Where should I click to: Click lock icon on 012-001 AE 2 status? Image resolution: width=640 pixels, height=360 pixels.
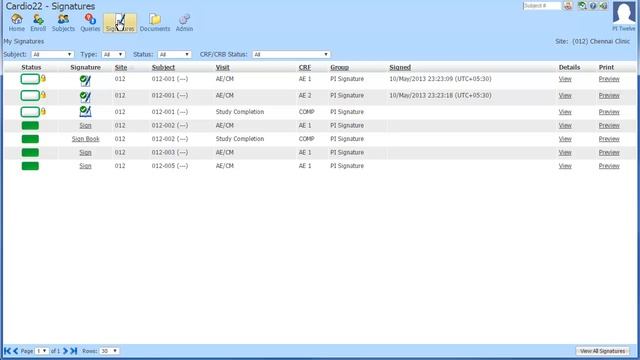[x=43, y=95]
